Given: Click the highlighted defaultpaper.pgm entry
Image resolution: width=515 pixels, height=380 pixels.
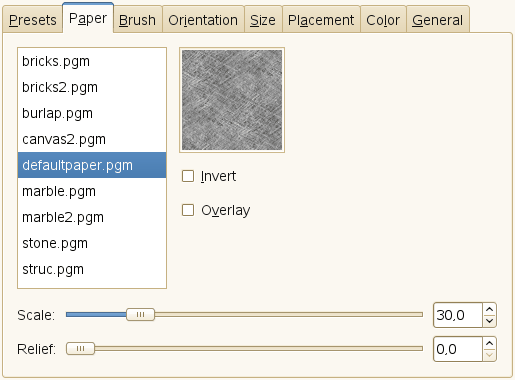Looking at the screenshot, I should pyautogui.click(x=92, y=165).
